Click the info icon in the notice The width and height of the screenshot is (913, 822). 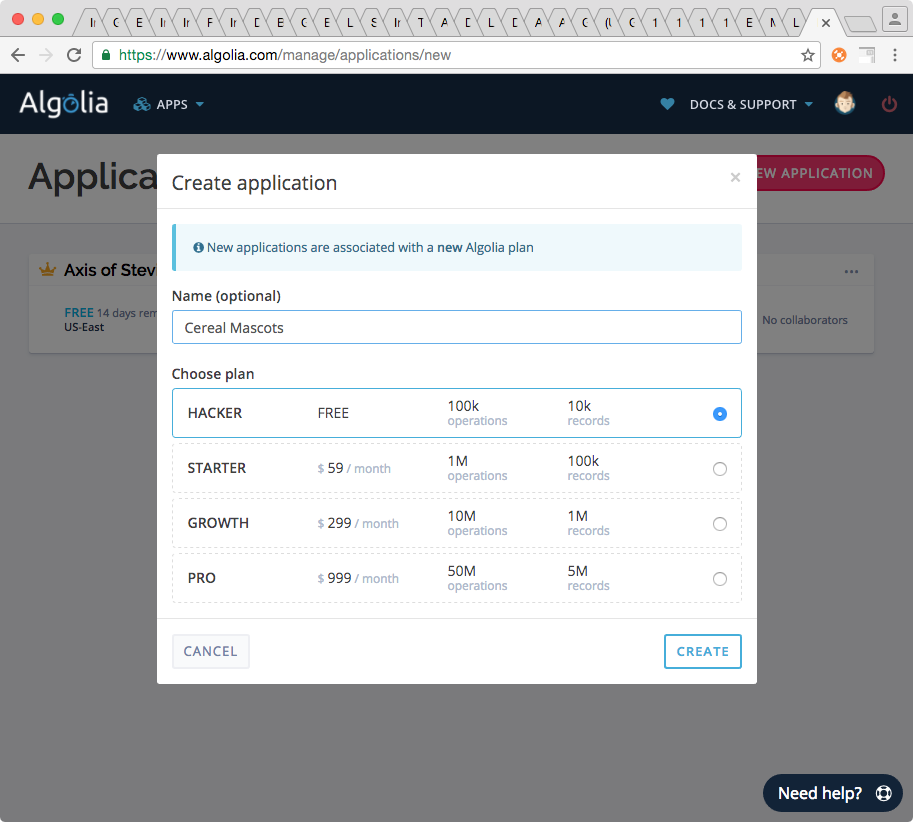coord(199,247)
